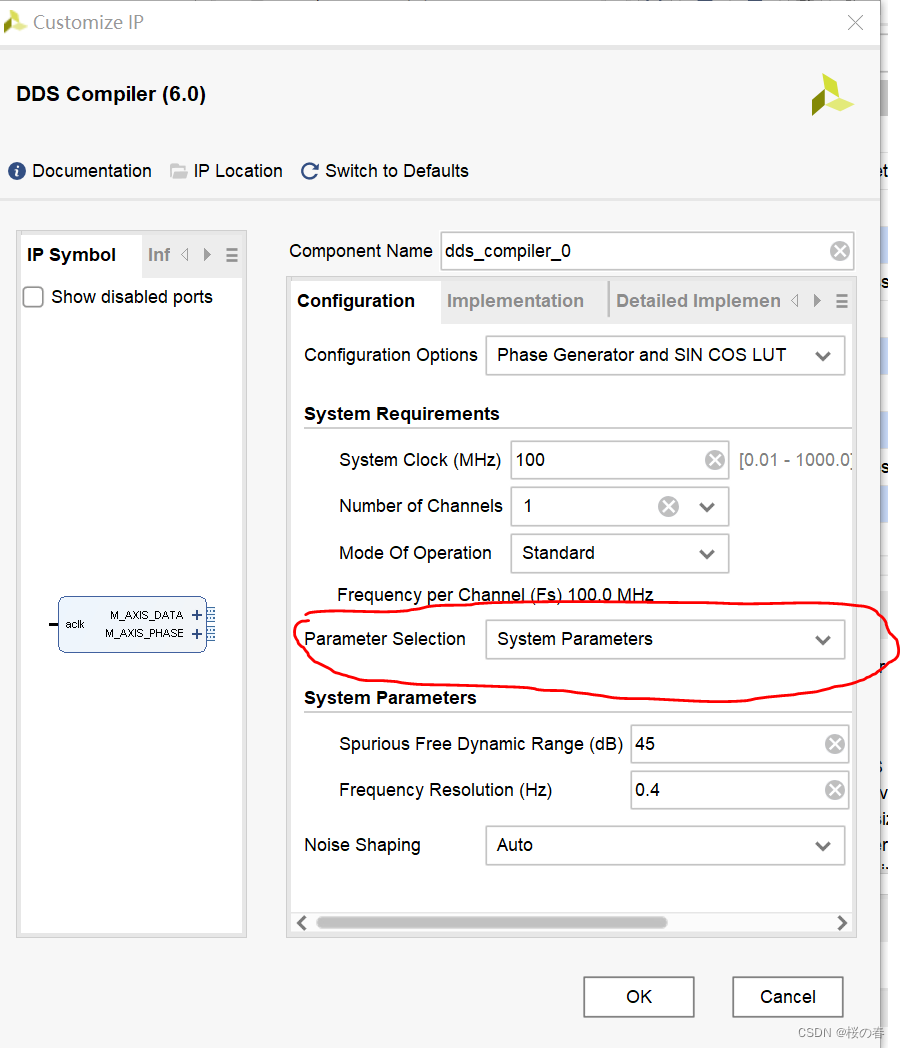Click the System Requirements heading
900x1048 pixels.
coord(402,414)
